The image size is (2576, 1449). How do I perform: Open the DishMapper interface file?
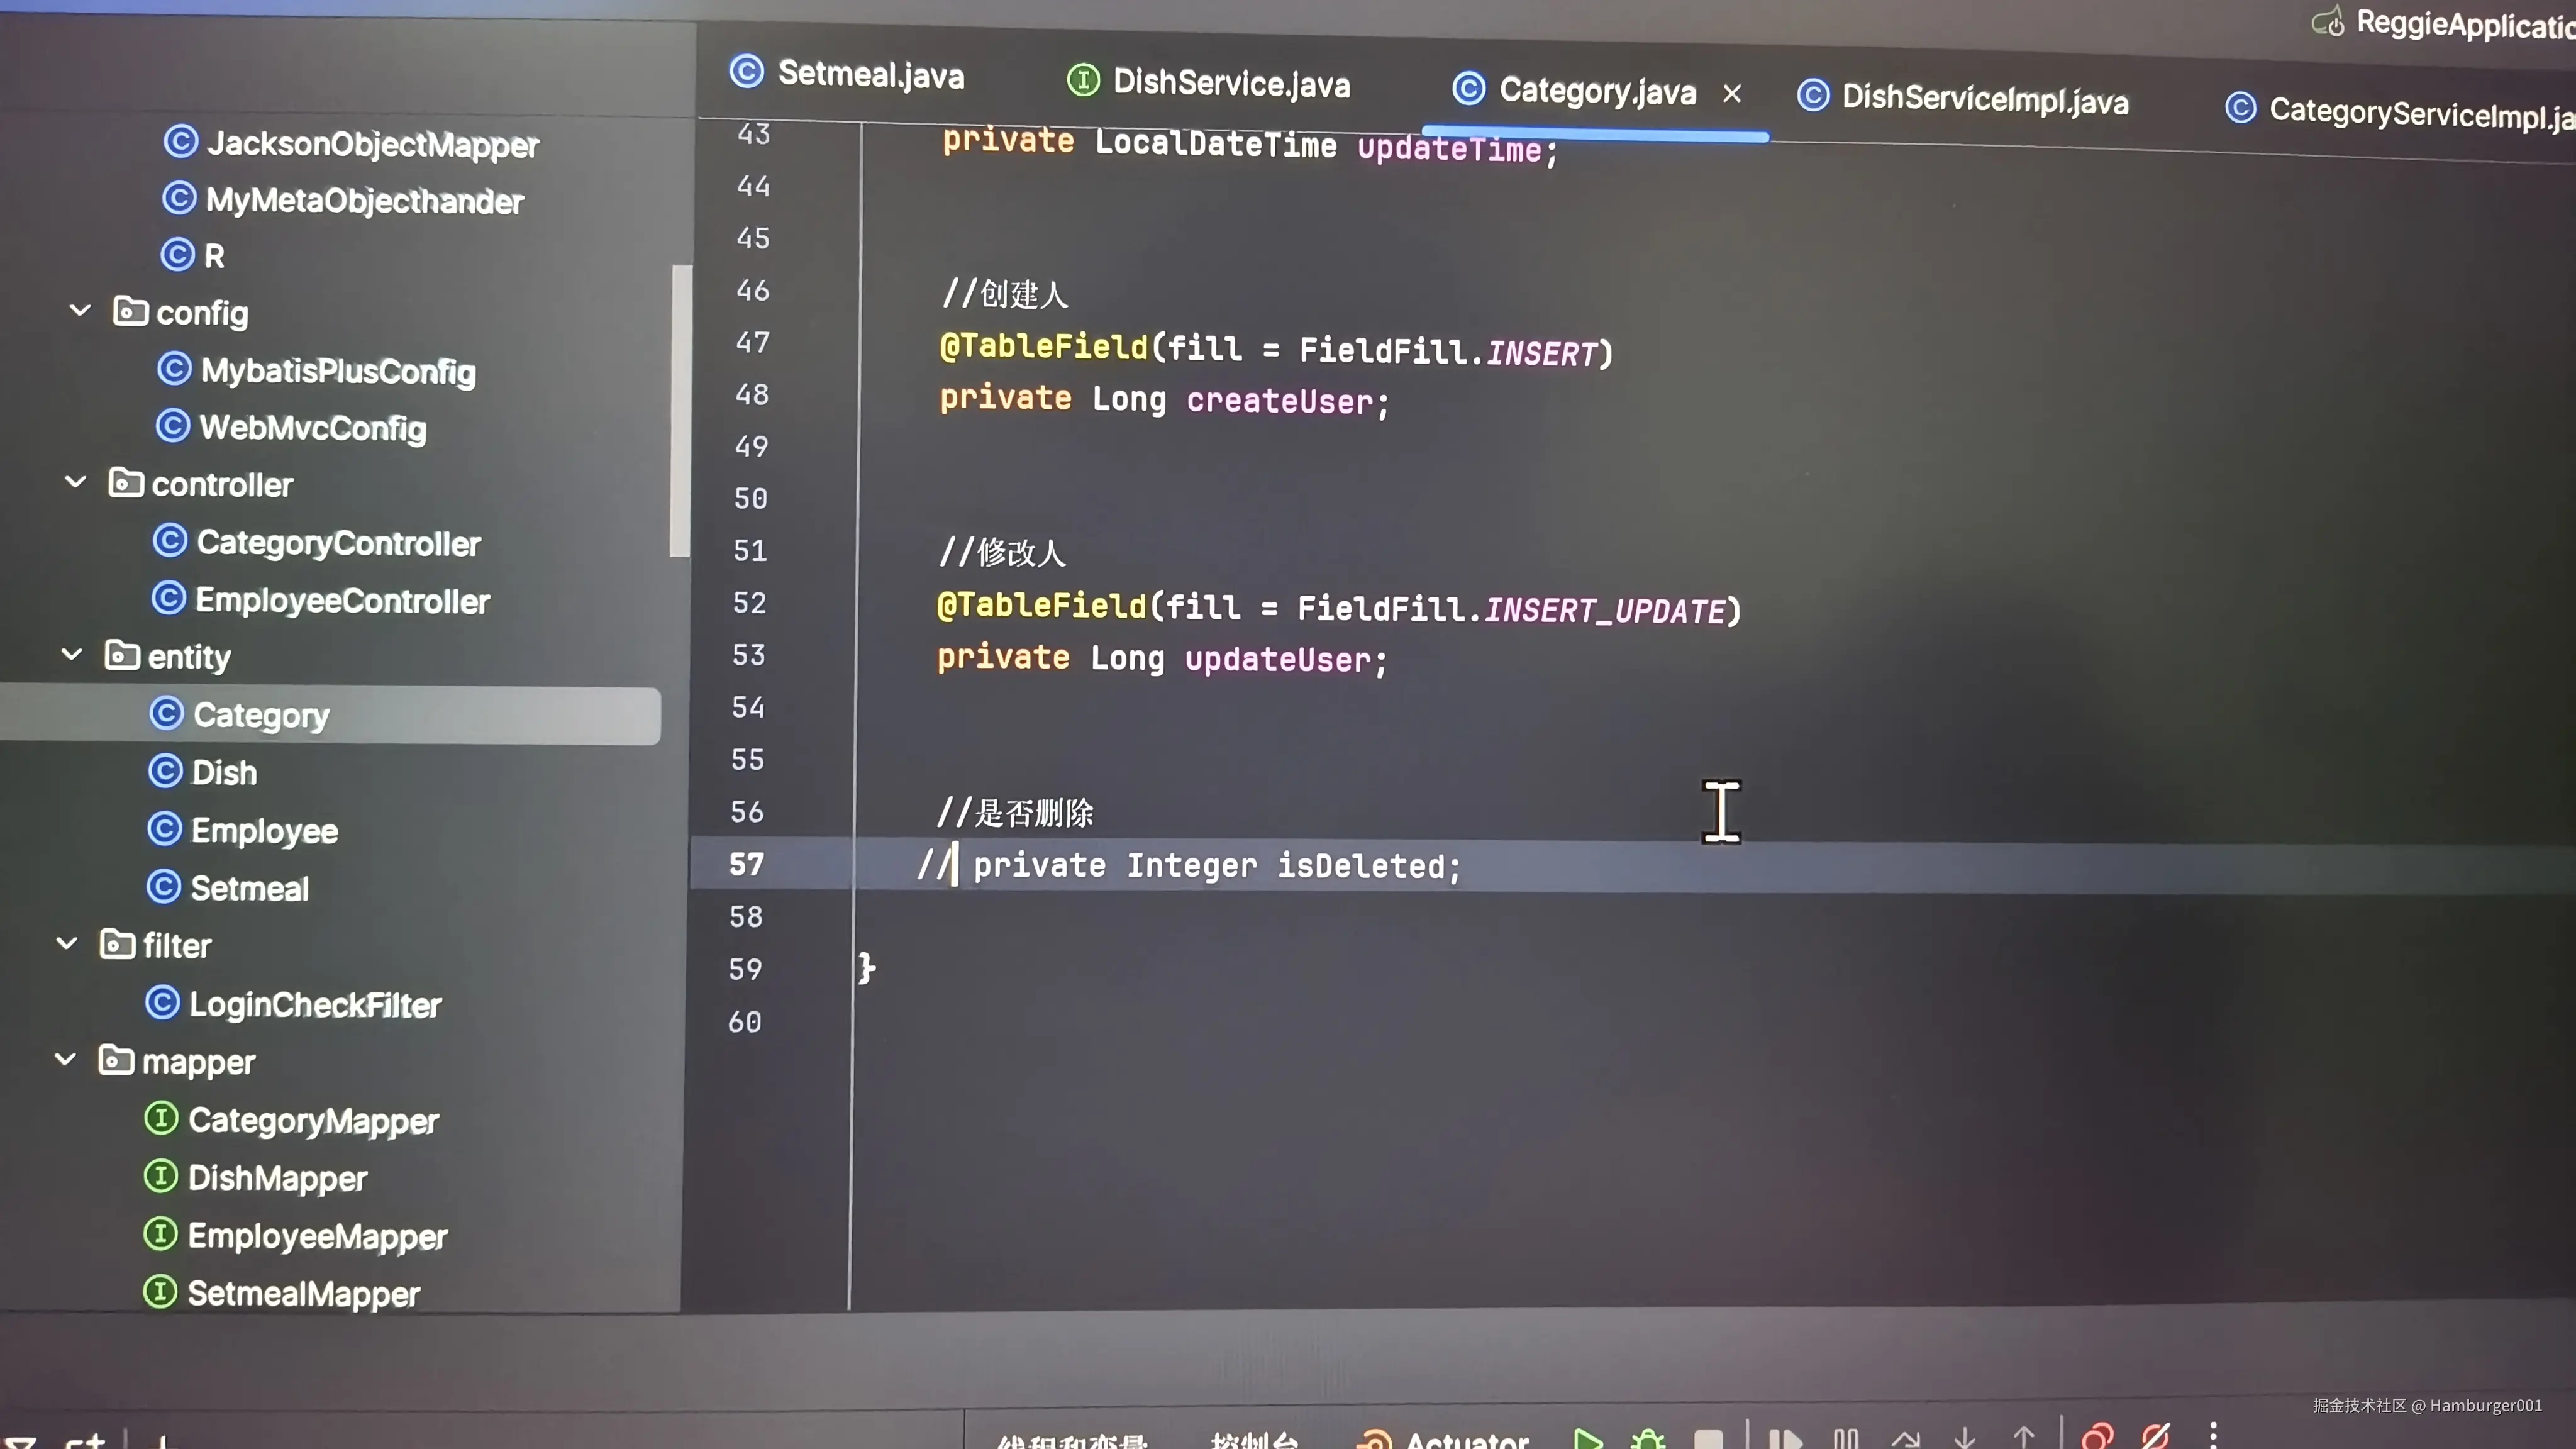pos(277,1178)
